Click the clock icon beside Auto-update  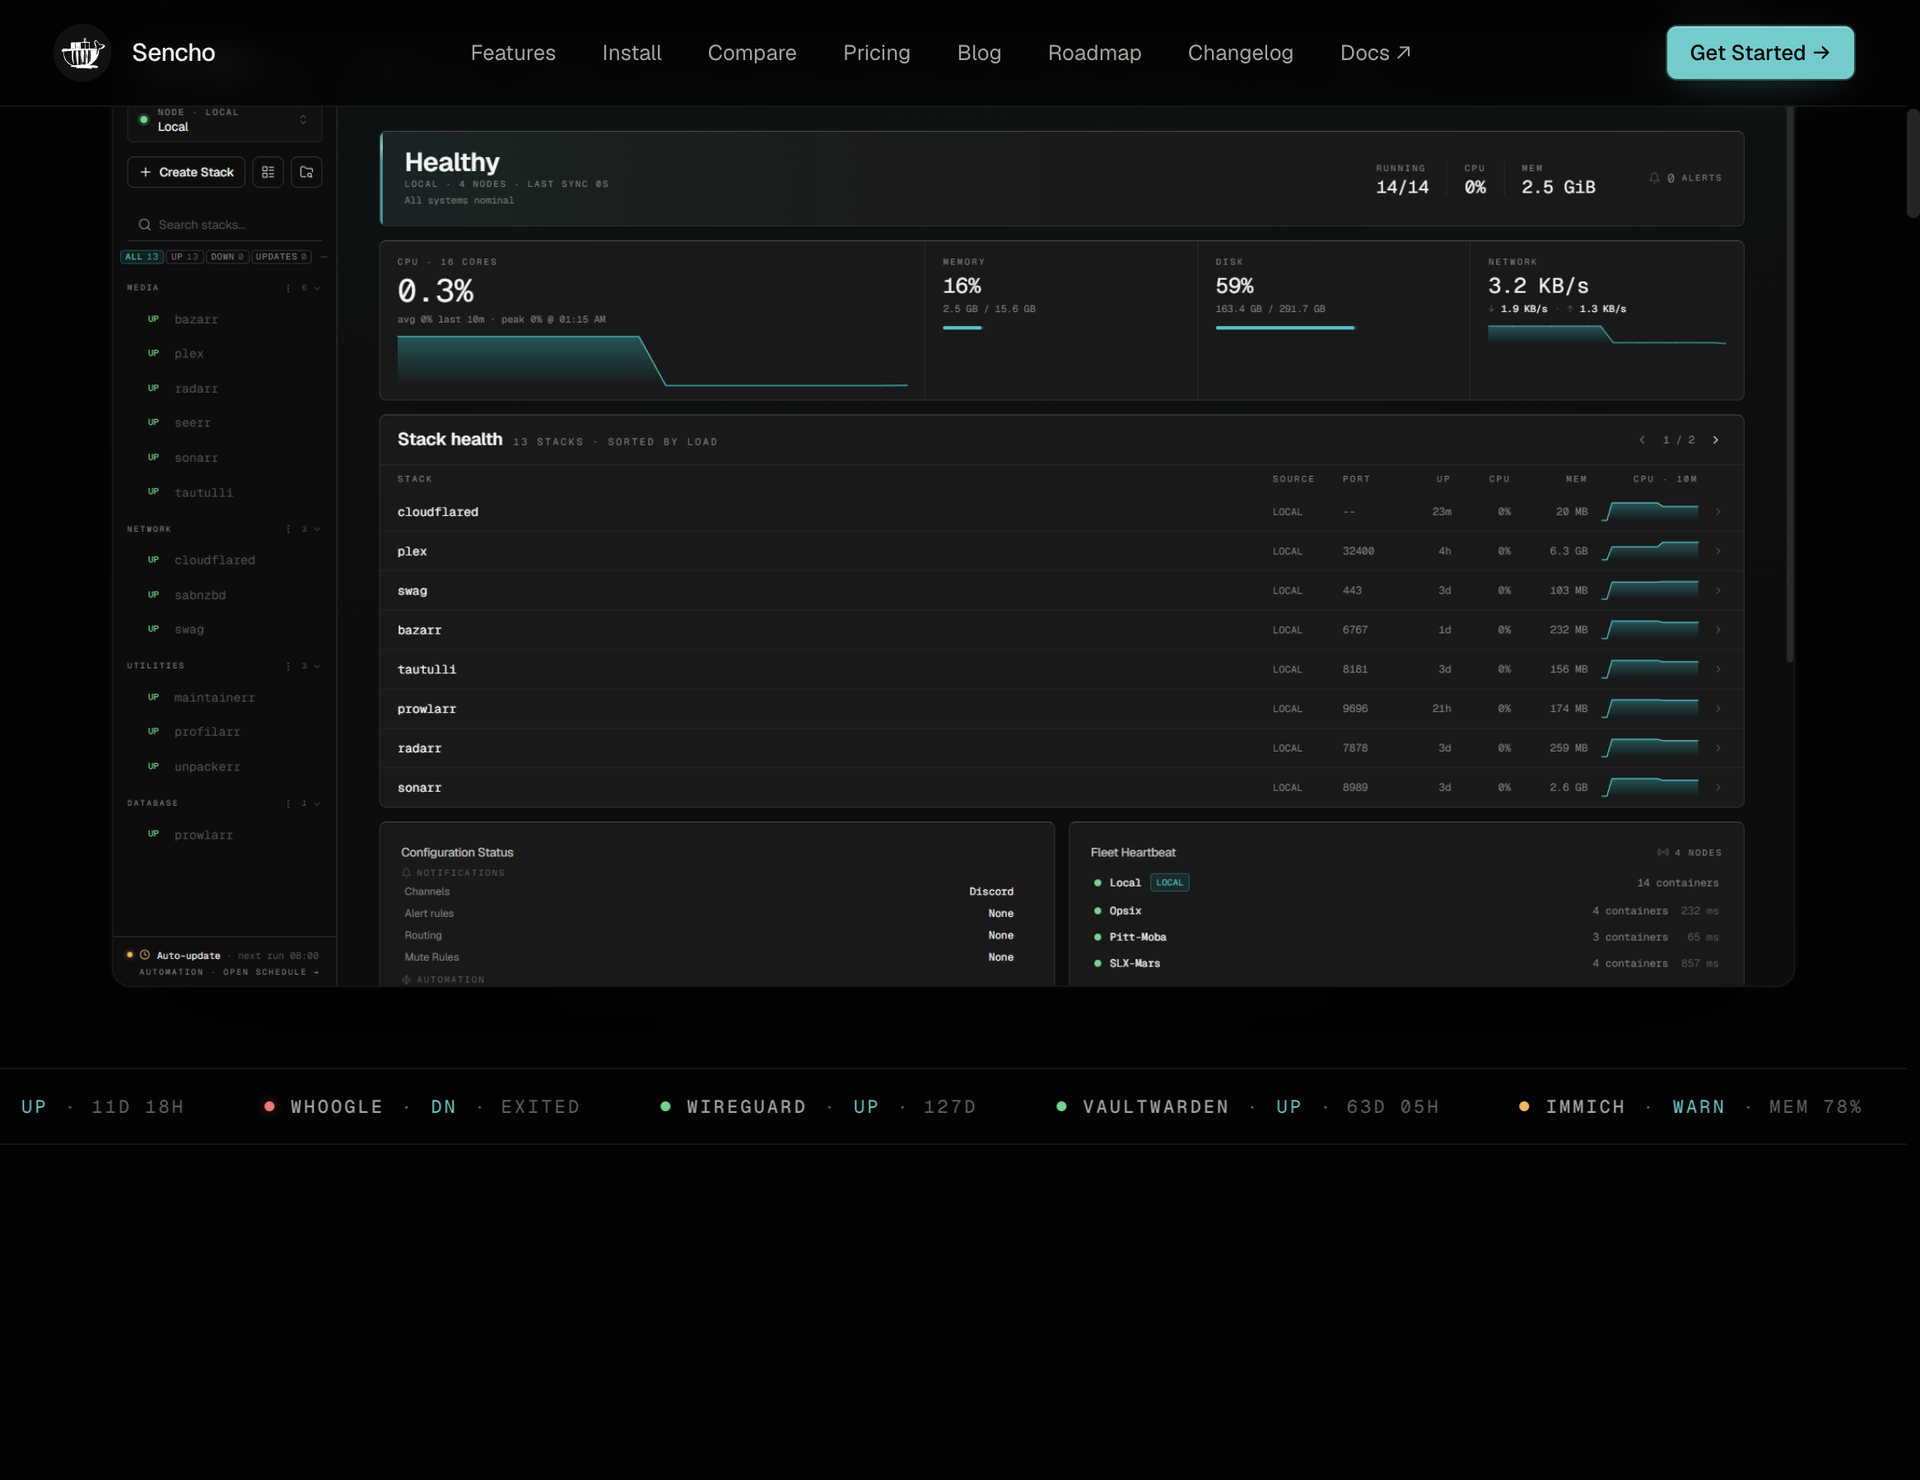[x=145, y=955]
